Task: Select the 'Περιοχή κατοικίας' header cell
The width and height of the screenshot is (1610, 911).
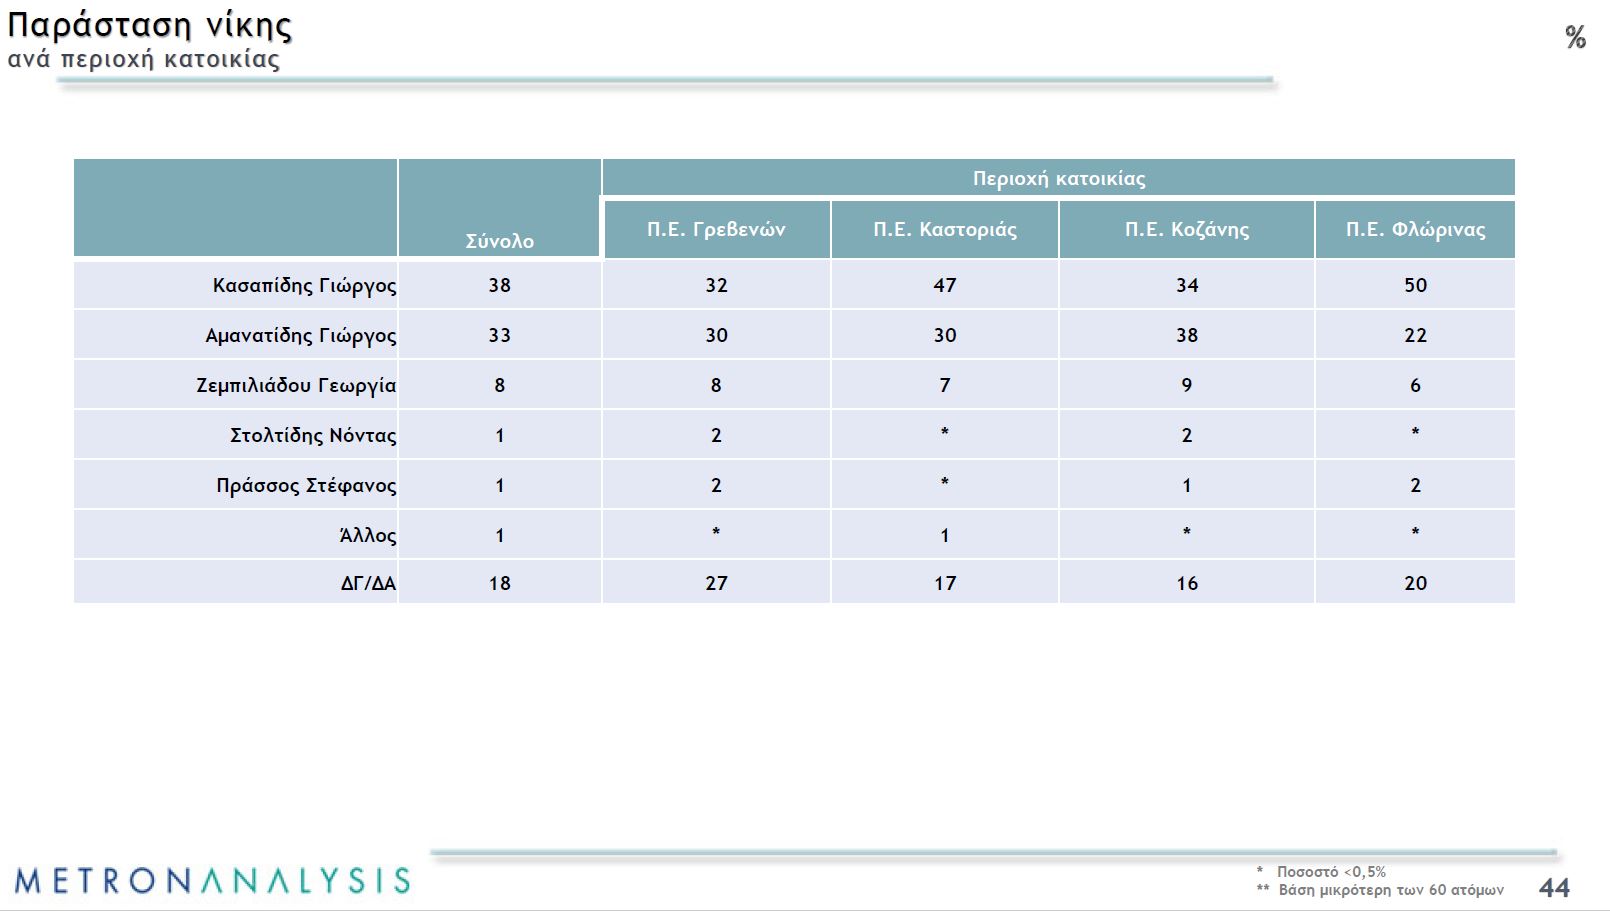Action: [x=1058, y=178]
